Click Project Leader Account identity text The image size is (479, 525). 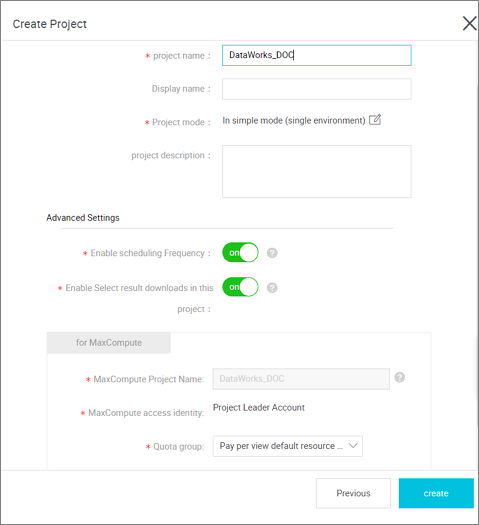click(259, 407)
